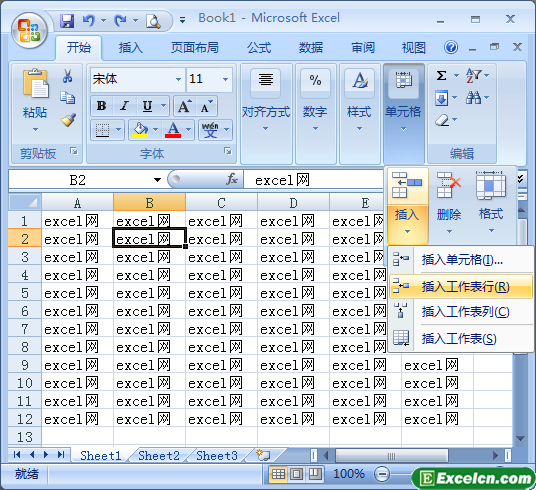The image size is (536, 490).
Task: Cut selection with the scissors icon
Action: click(68, 76)
